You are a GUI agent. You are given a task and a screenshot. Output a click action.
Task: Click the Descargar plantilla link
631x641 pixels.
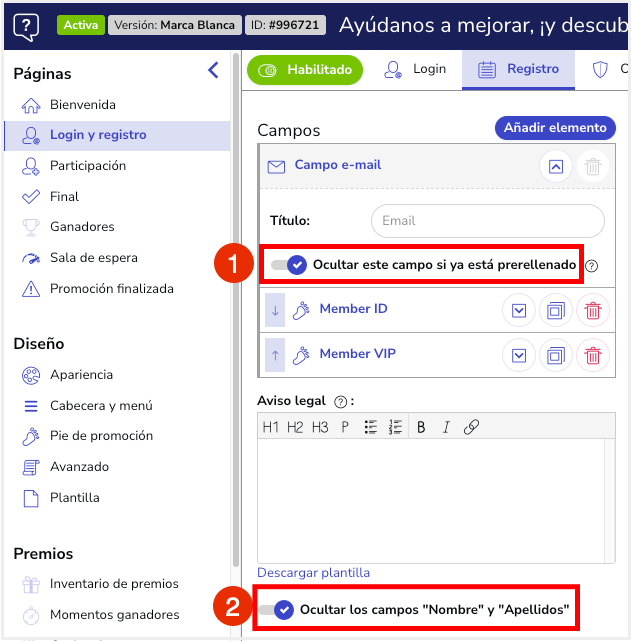[313, 573]
